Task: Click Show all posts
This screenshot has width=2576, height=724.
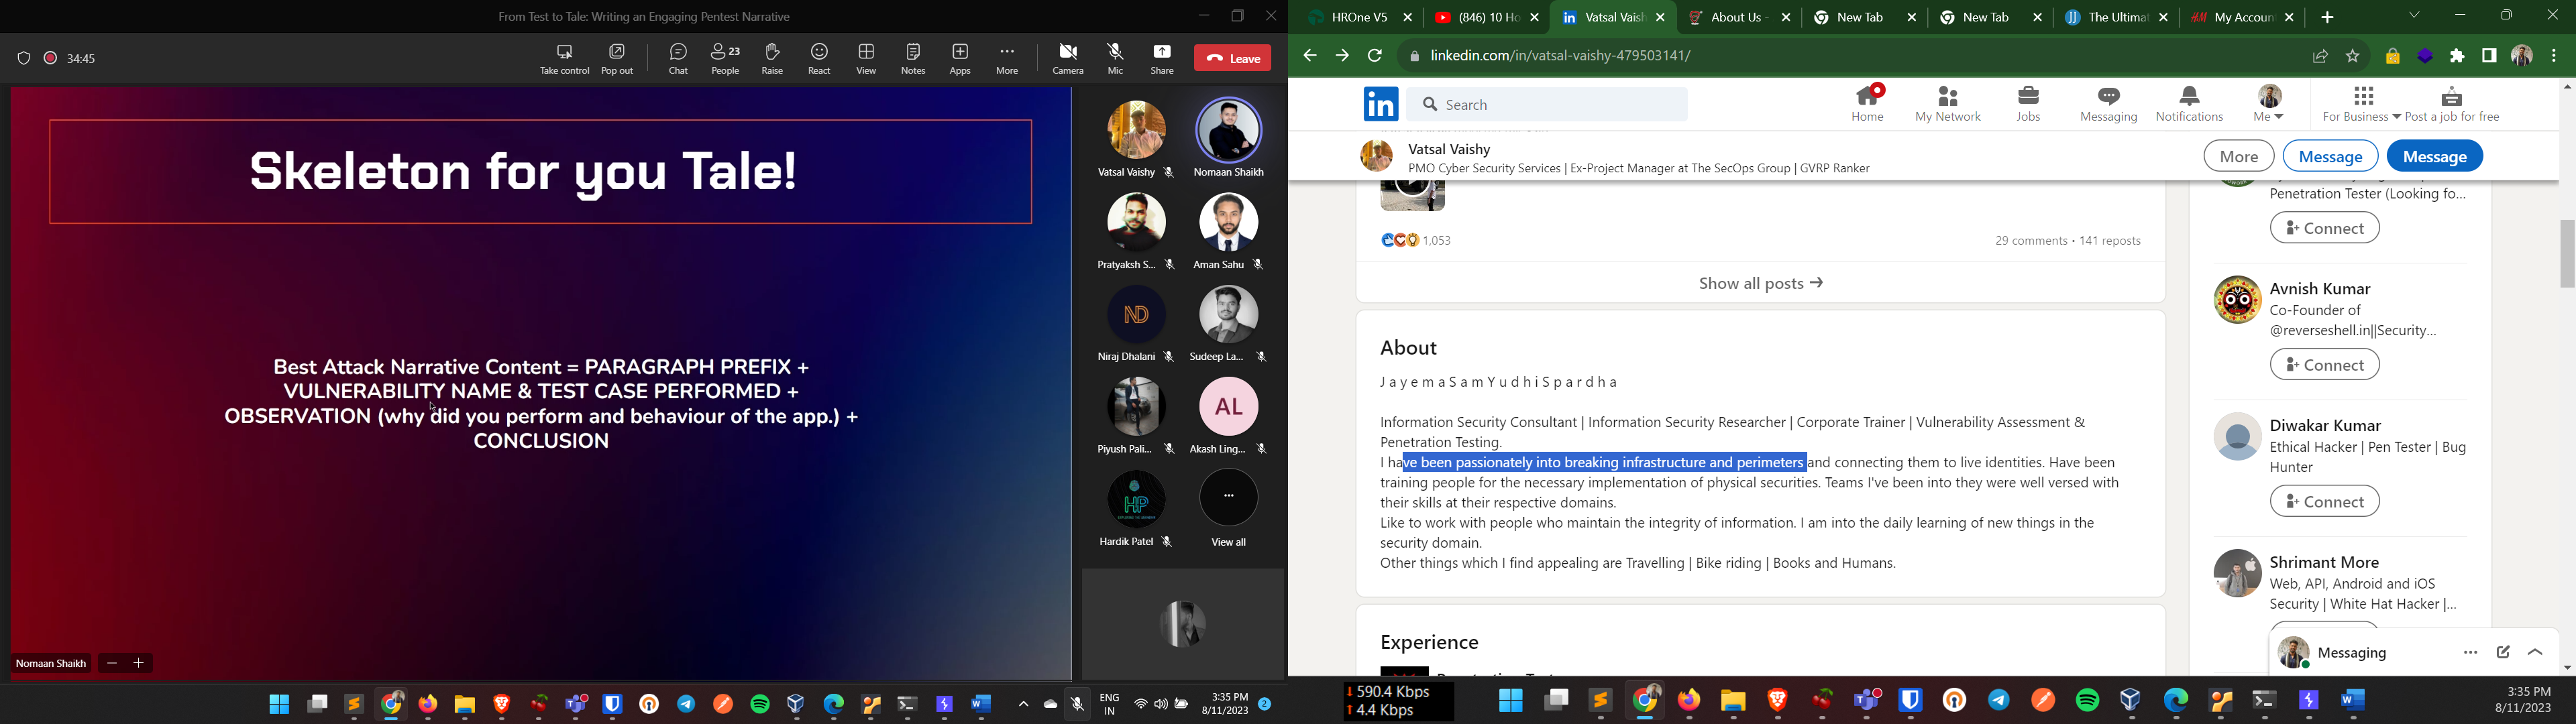Action: tap(1759, 283)
